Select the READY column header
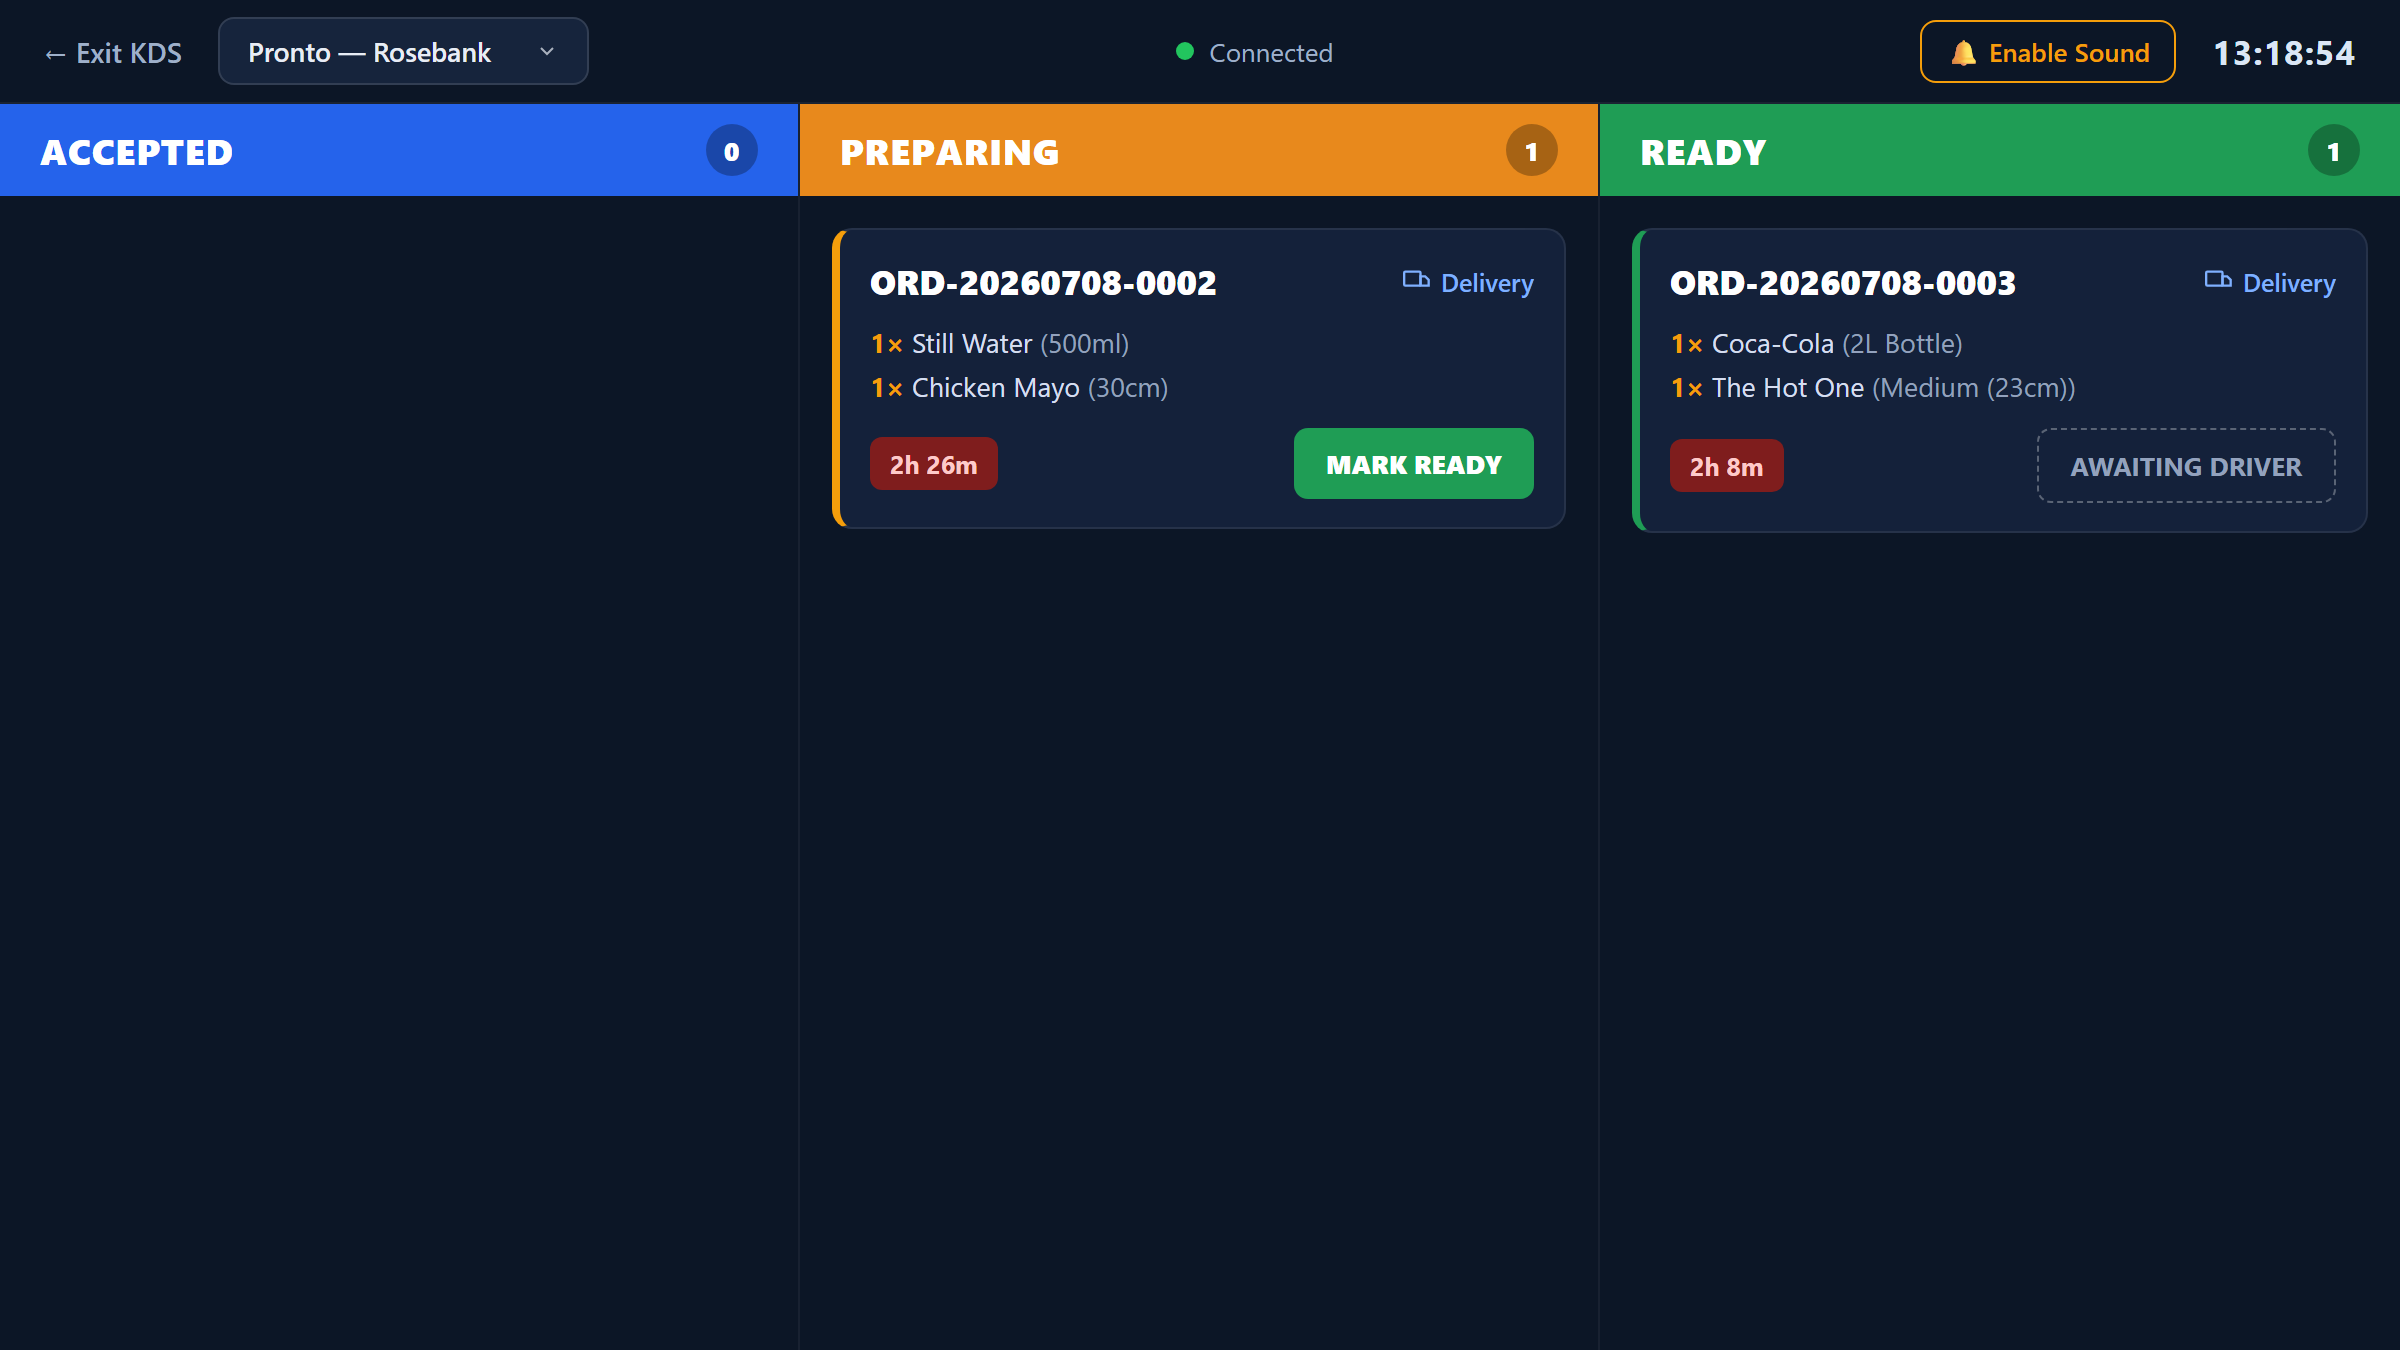 tap(2000, 151)
